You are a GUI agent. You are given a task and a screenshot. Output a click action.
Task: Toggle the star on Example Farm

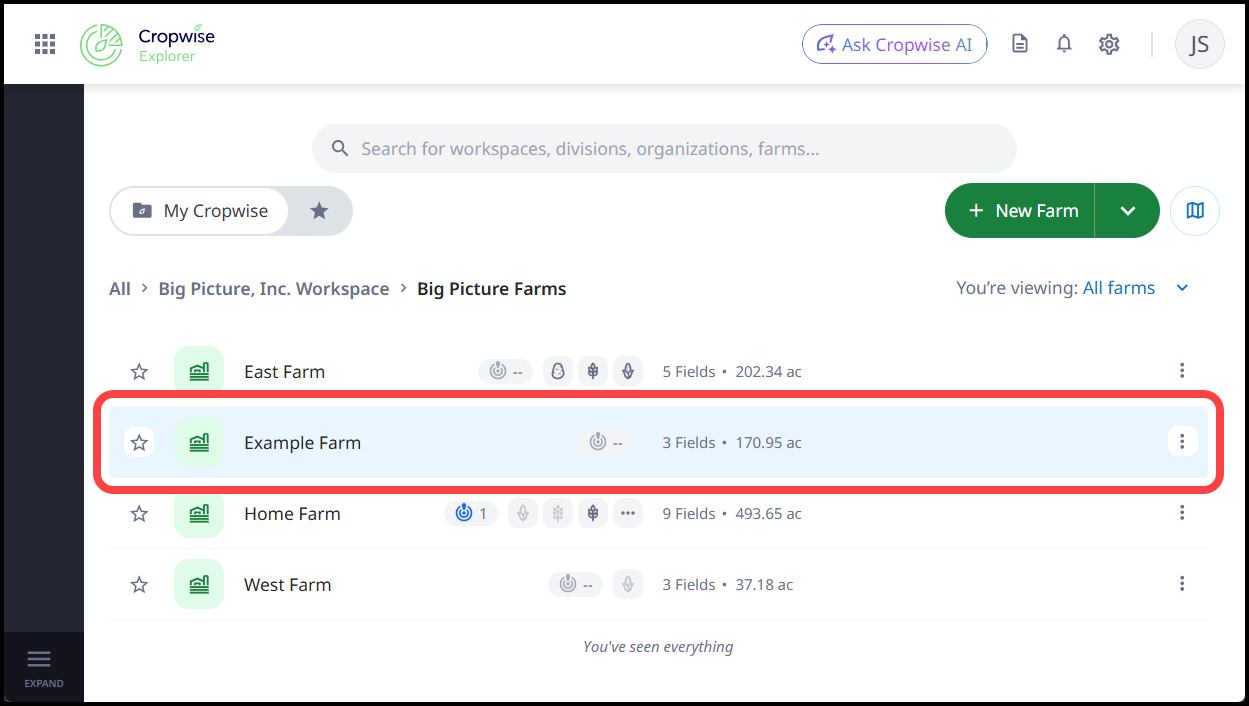coord(139,442)
